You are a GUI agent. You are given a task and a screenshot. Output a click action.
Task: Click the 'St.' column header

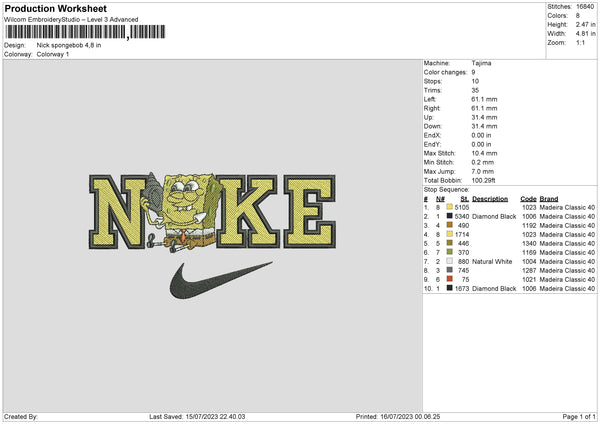tap(465, 199)
